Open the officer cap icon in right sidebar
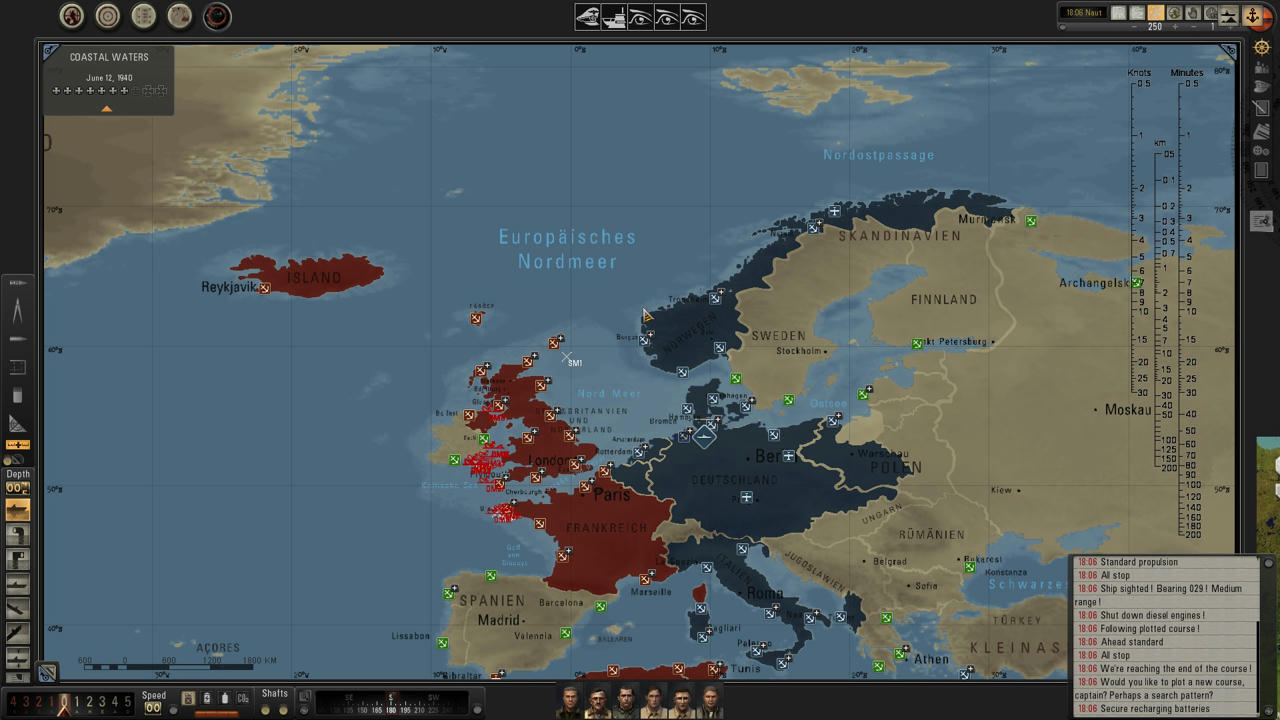Viewport: 1280px width, 720px height. coord(1262,87)
